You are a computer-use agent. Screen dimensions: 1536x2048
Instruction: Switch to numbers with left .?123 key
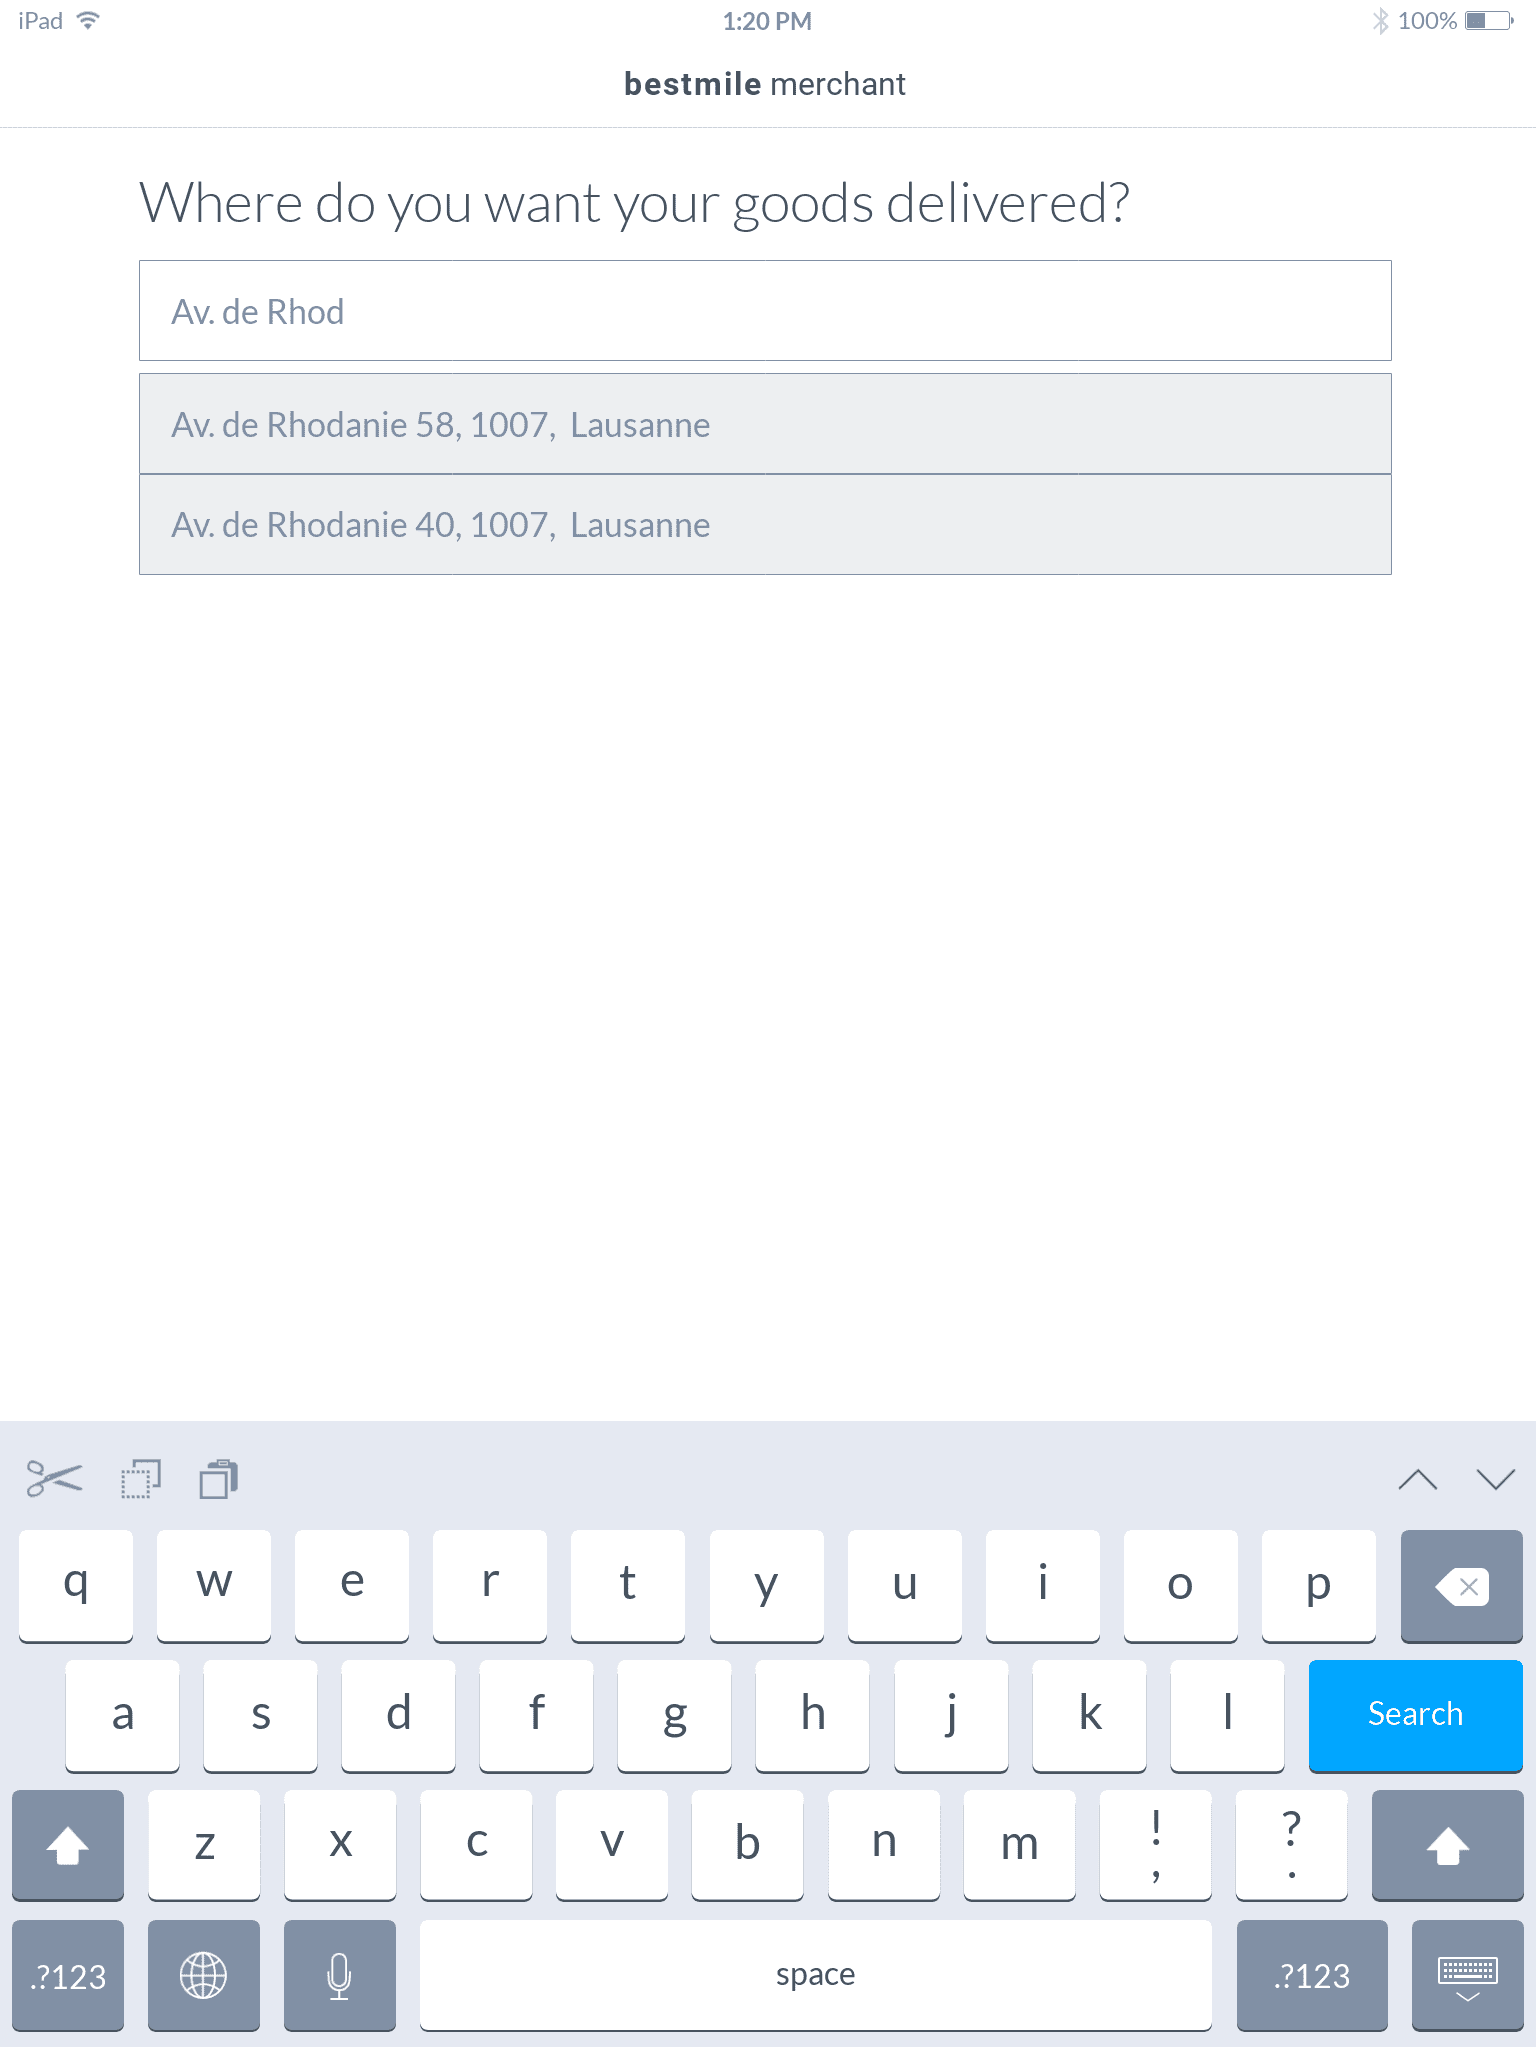tap(68, 1975)
